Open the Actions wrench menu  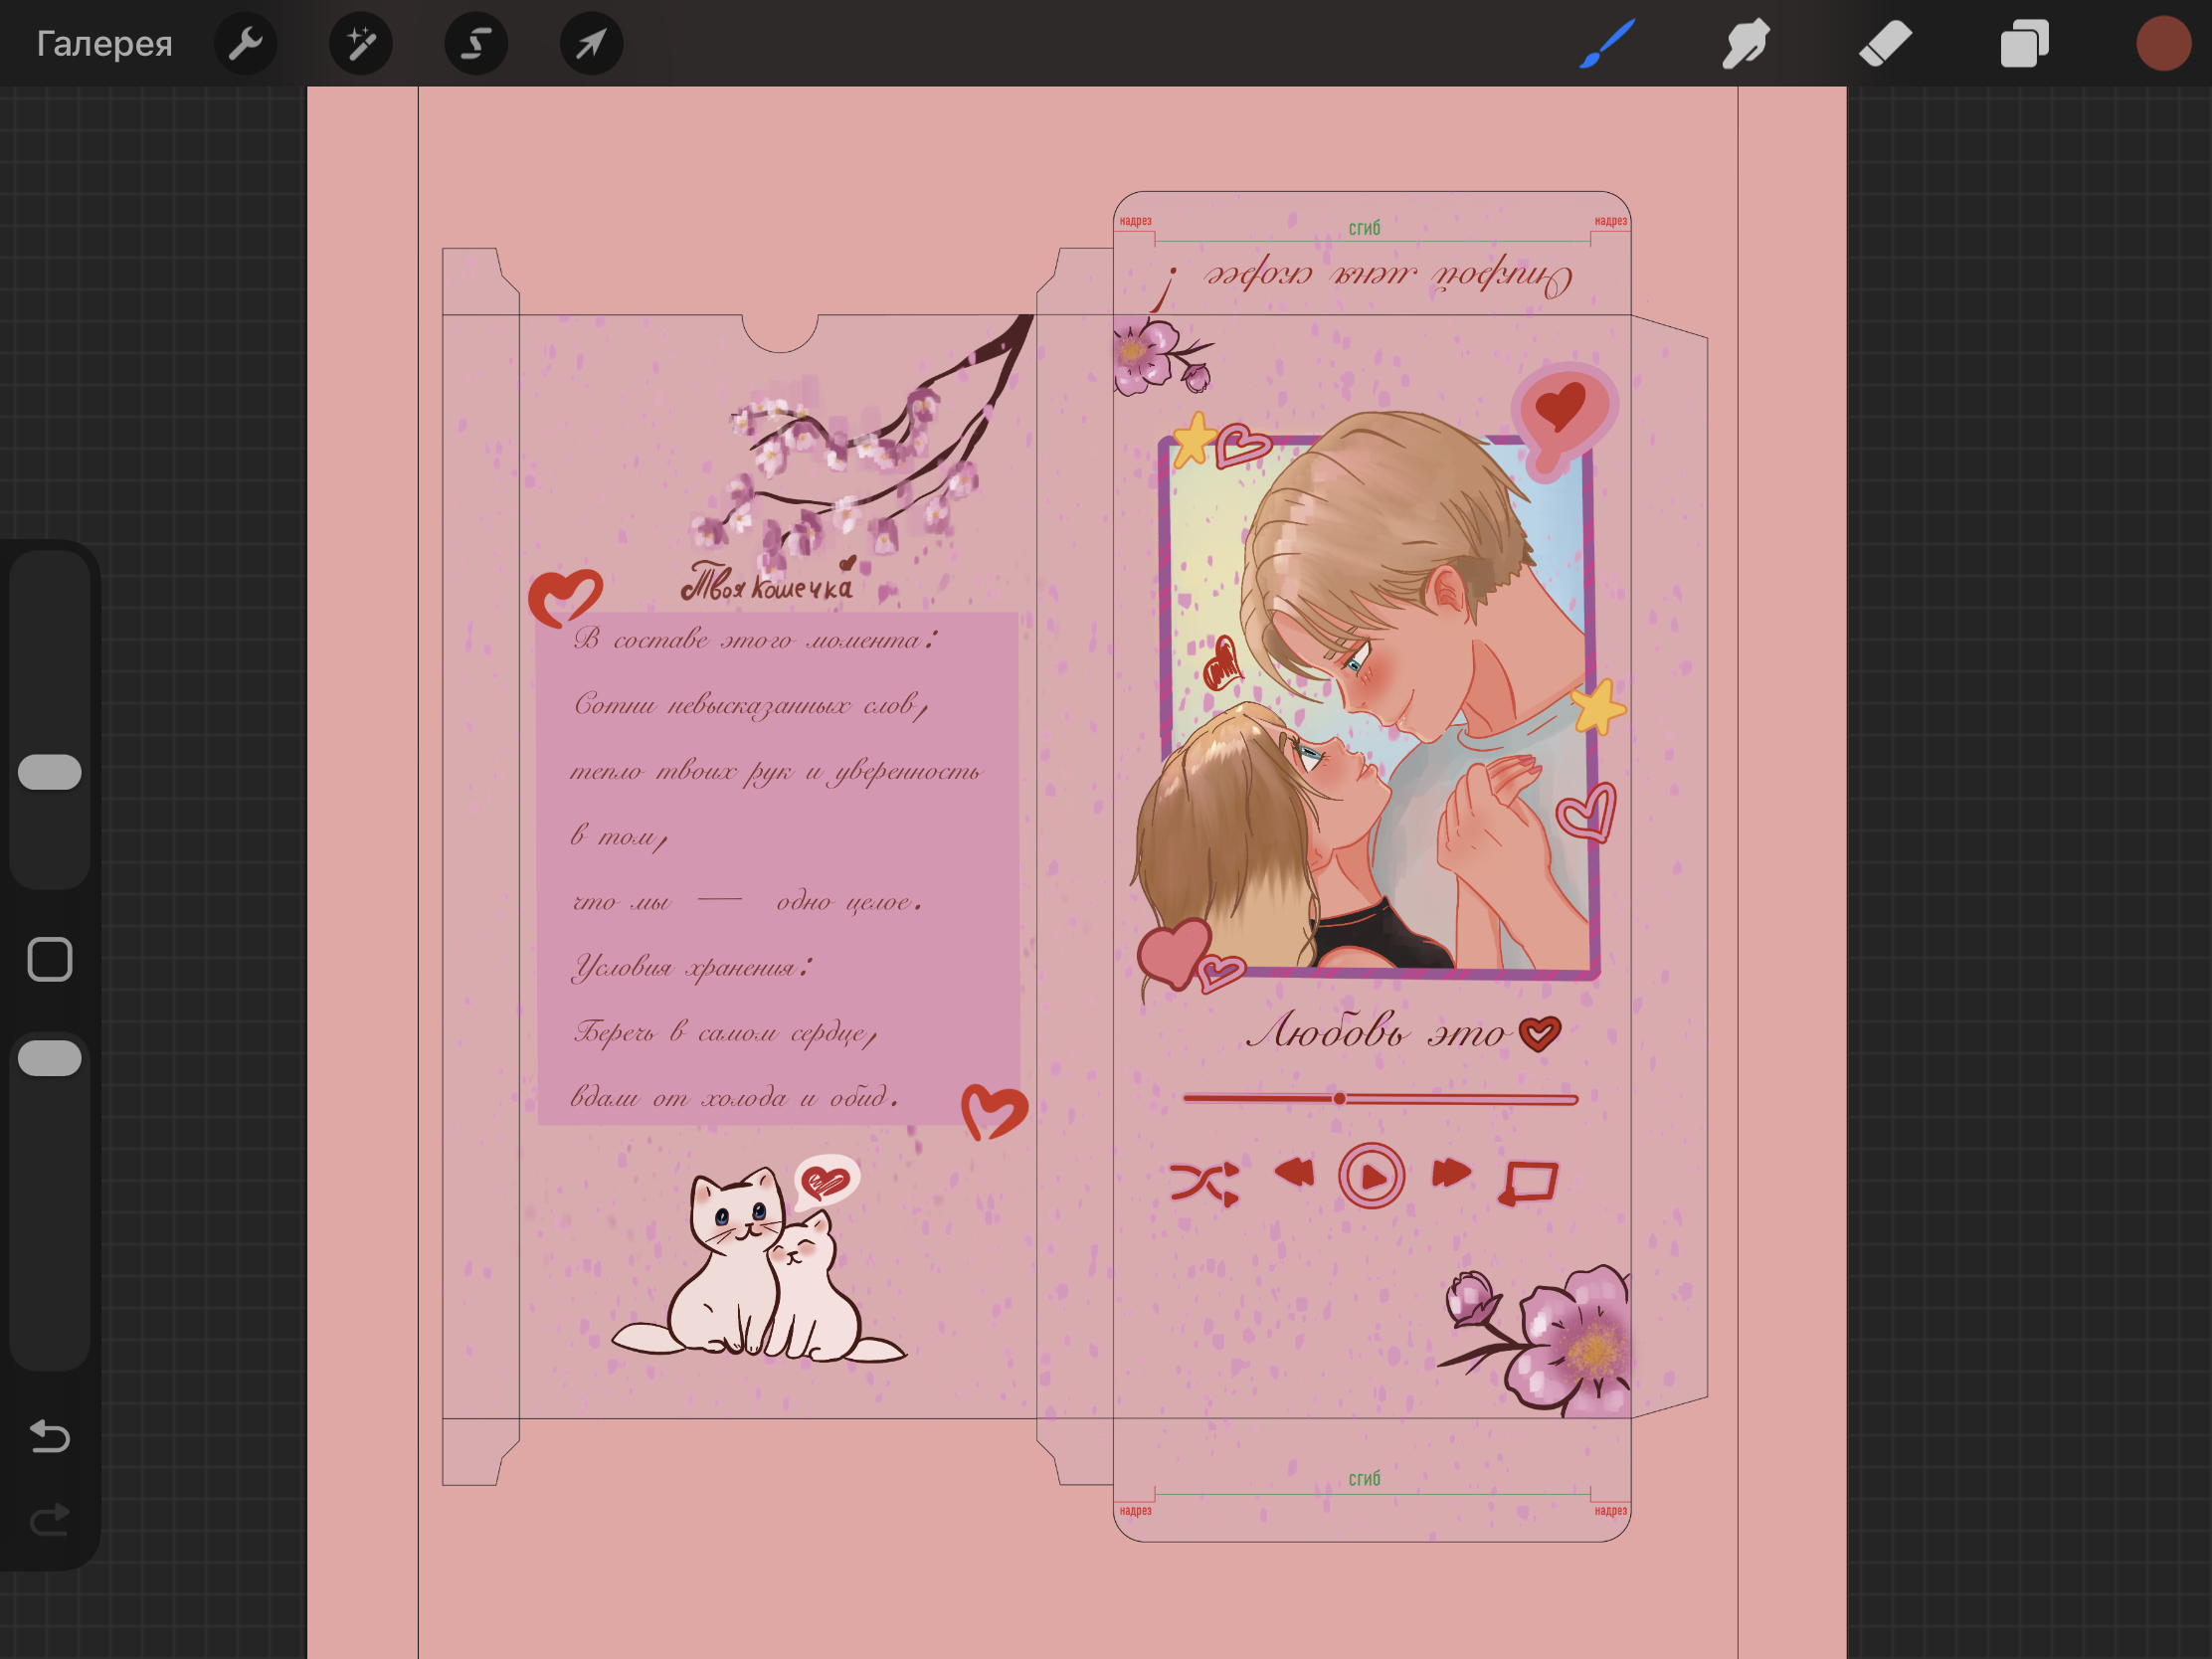245,44
